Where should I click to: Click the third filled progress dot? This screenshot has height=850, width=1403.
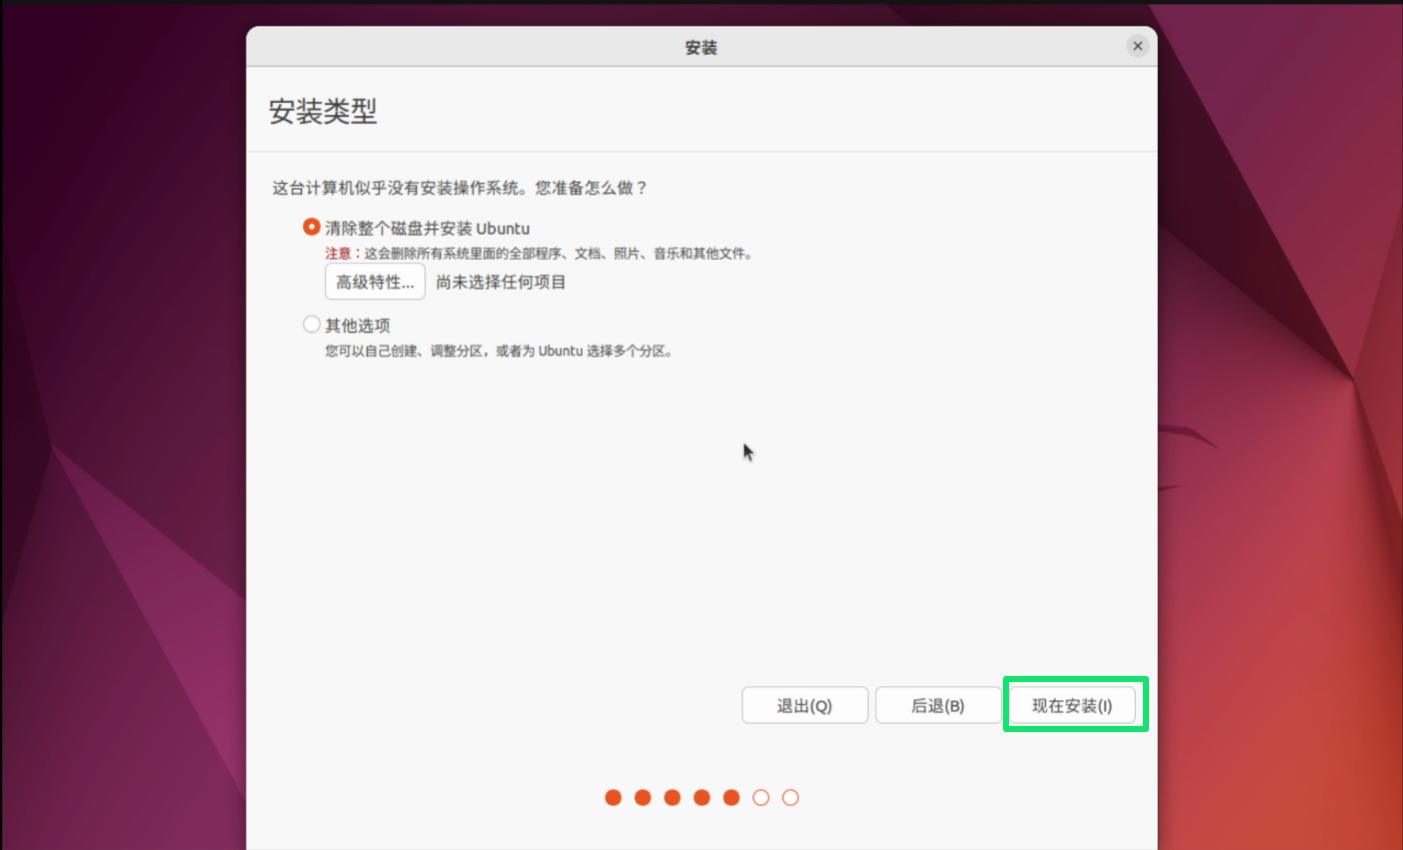tap(672, 797)
